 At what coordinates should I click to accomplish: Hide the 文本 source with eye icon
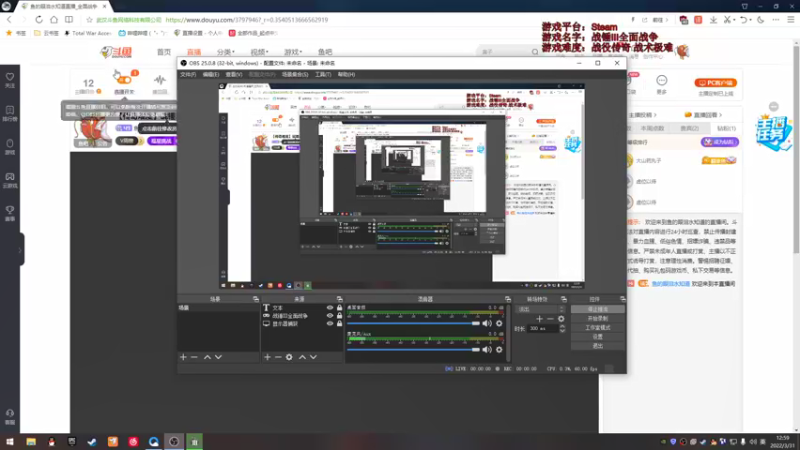330,308
